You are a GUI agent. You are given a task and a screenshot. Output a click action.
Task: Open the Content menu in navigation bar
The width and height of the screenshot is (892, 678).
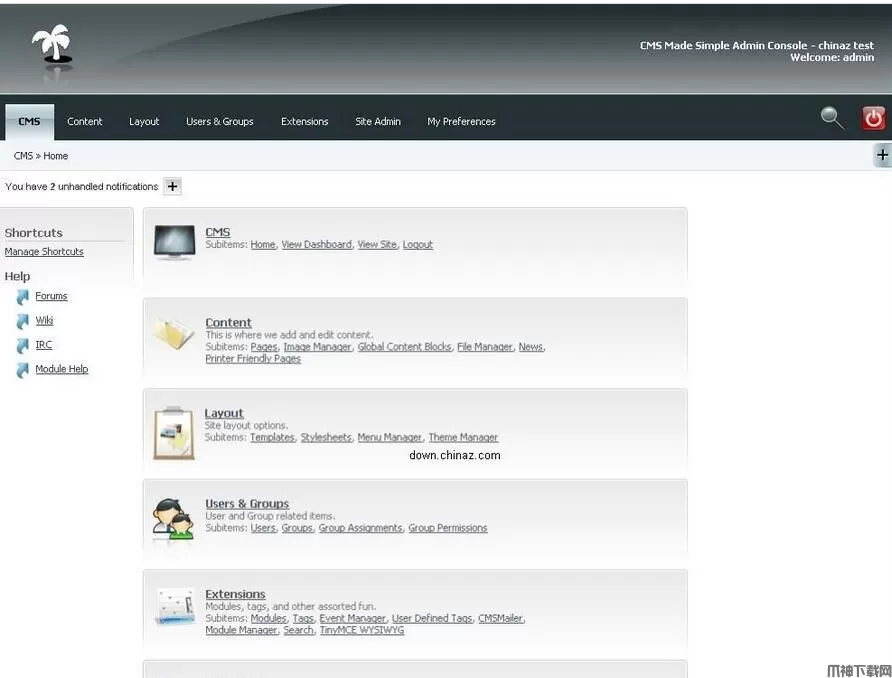(x=85, y=122)
